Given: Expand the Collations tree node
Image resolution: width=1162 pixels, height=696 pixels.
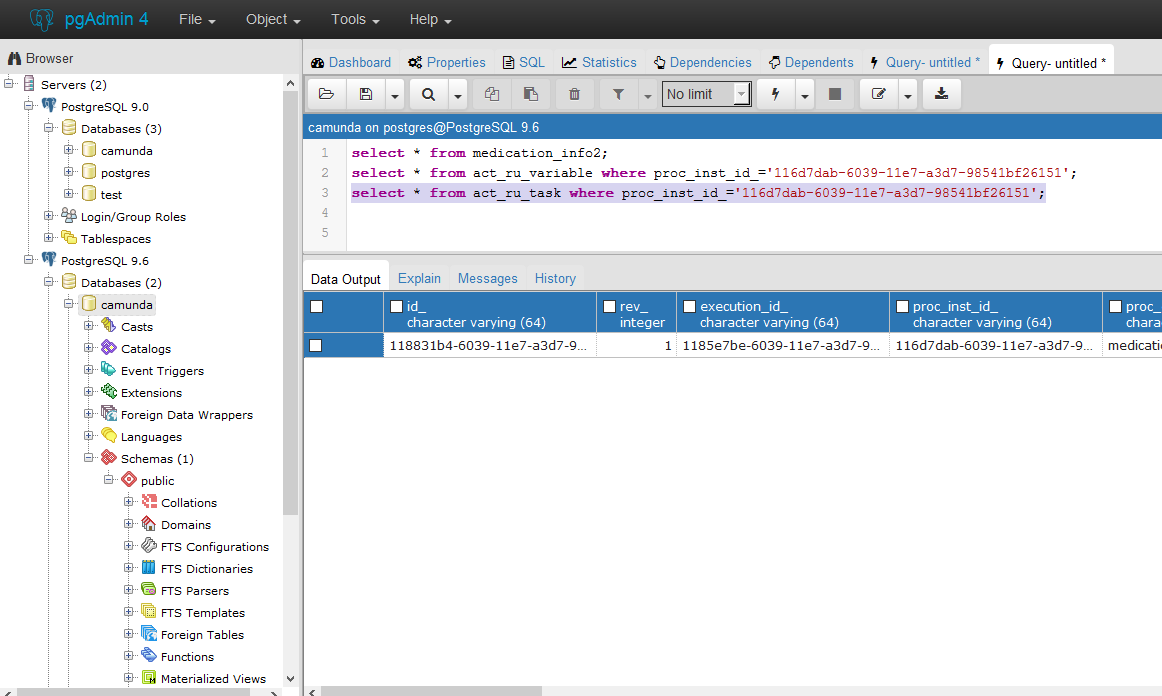Looking at the screenshot, I should coord(129,502).
